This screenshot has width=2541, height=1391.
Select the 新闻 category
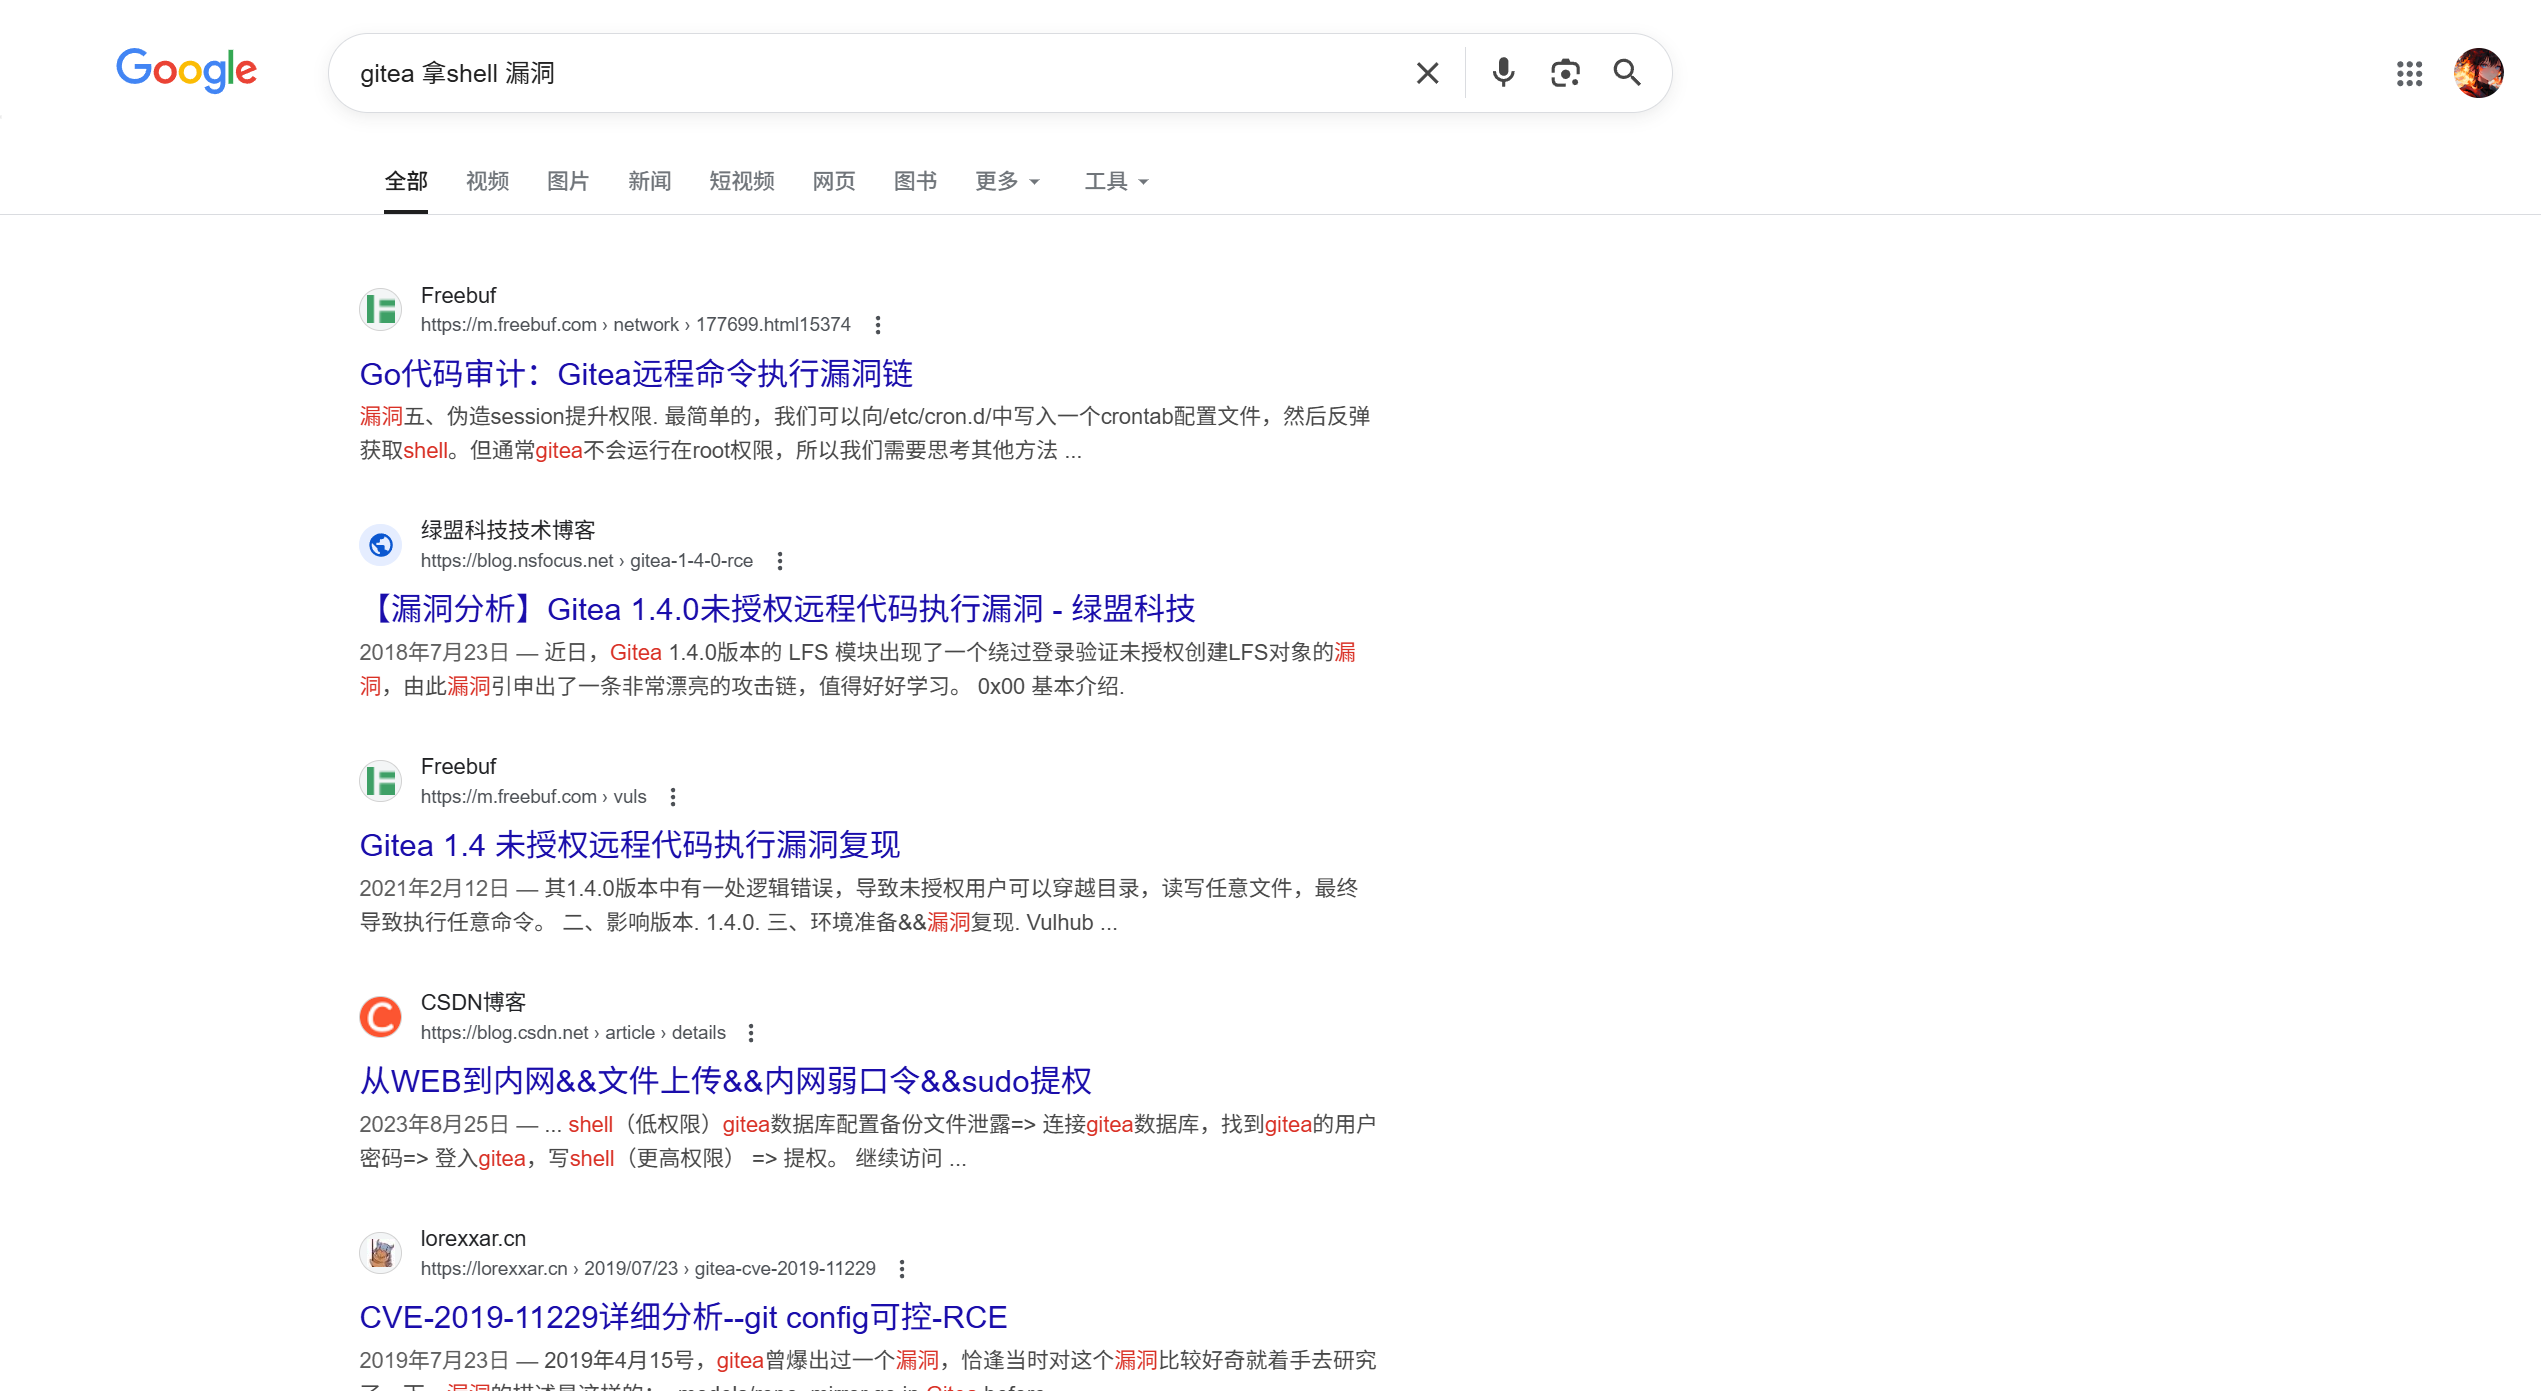point(649,181)
